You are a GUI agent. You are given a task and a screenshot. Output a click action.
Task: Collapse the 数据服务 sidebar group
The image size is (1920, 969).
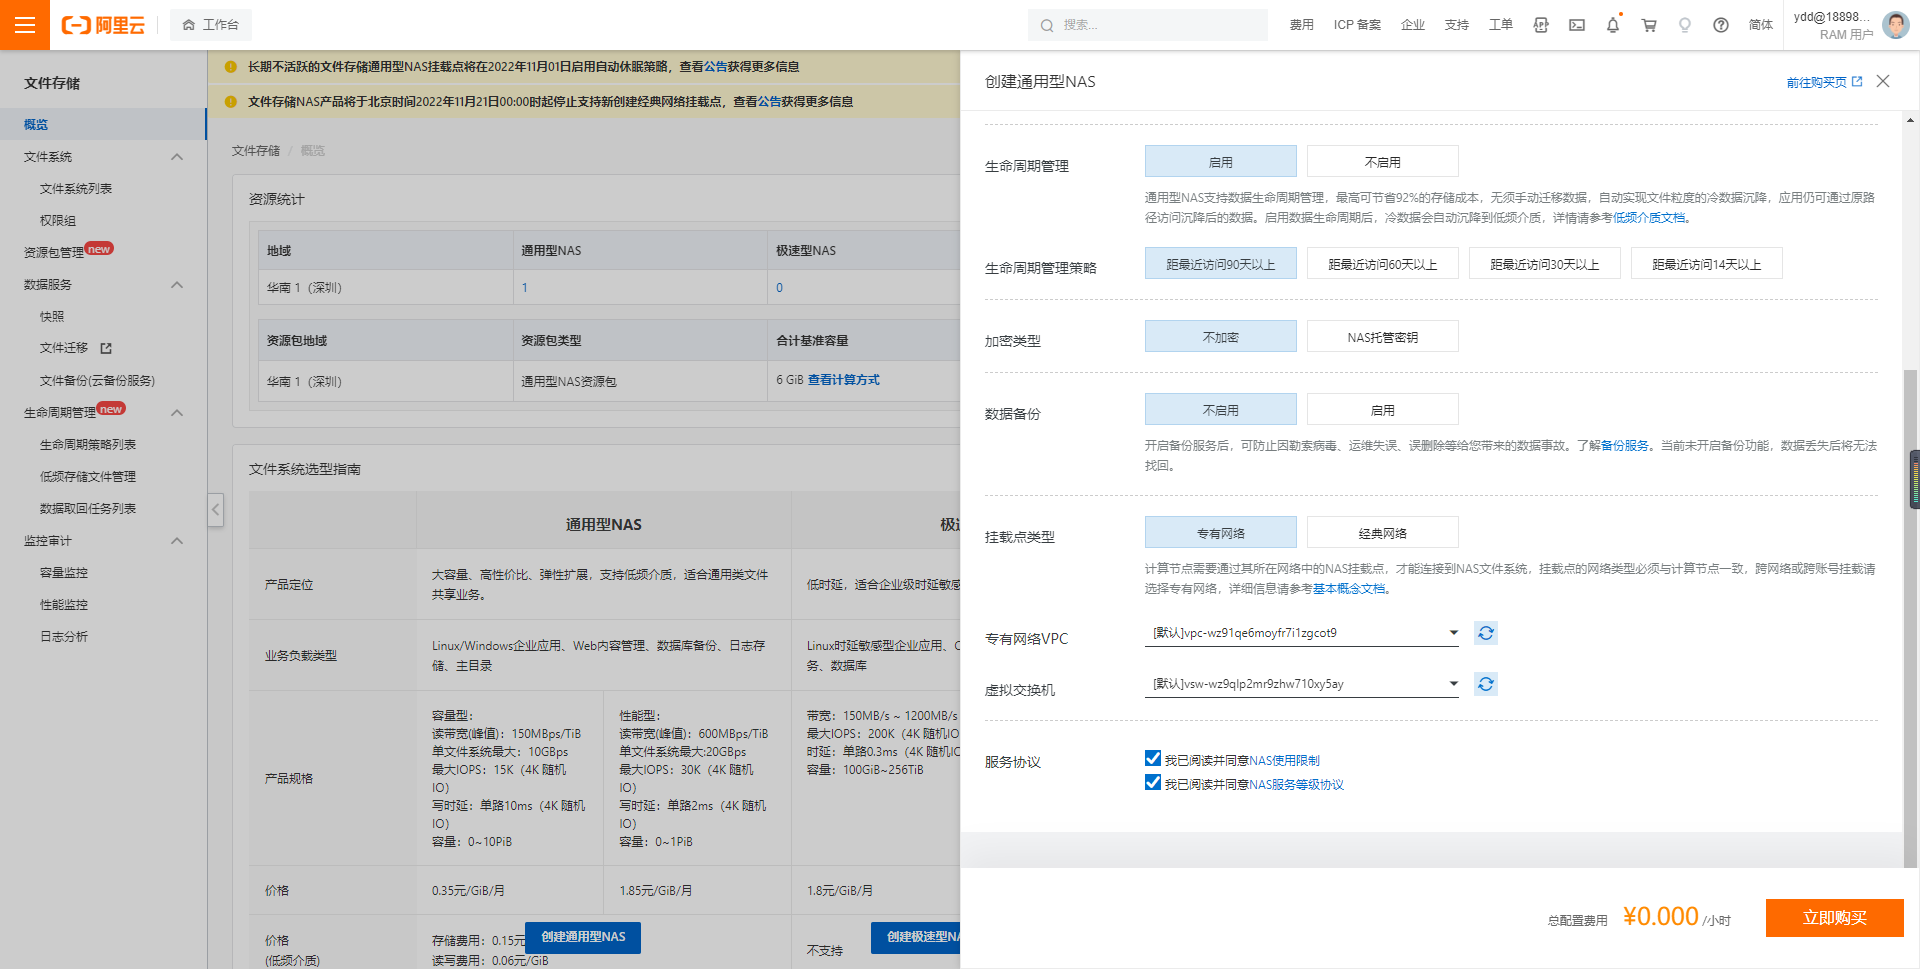[x=177, y=285]
